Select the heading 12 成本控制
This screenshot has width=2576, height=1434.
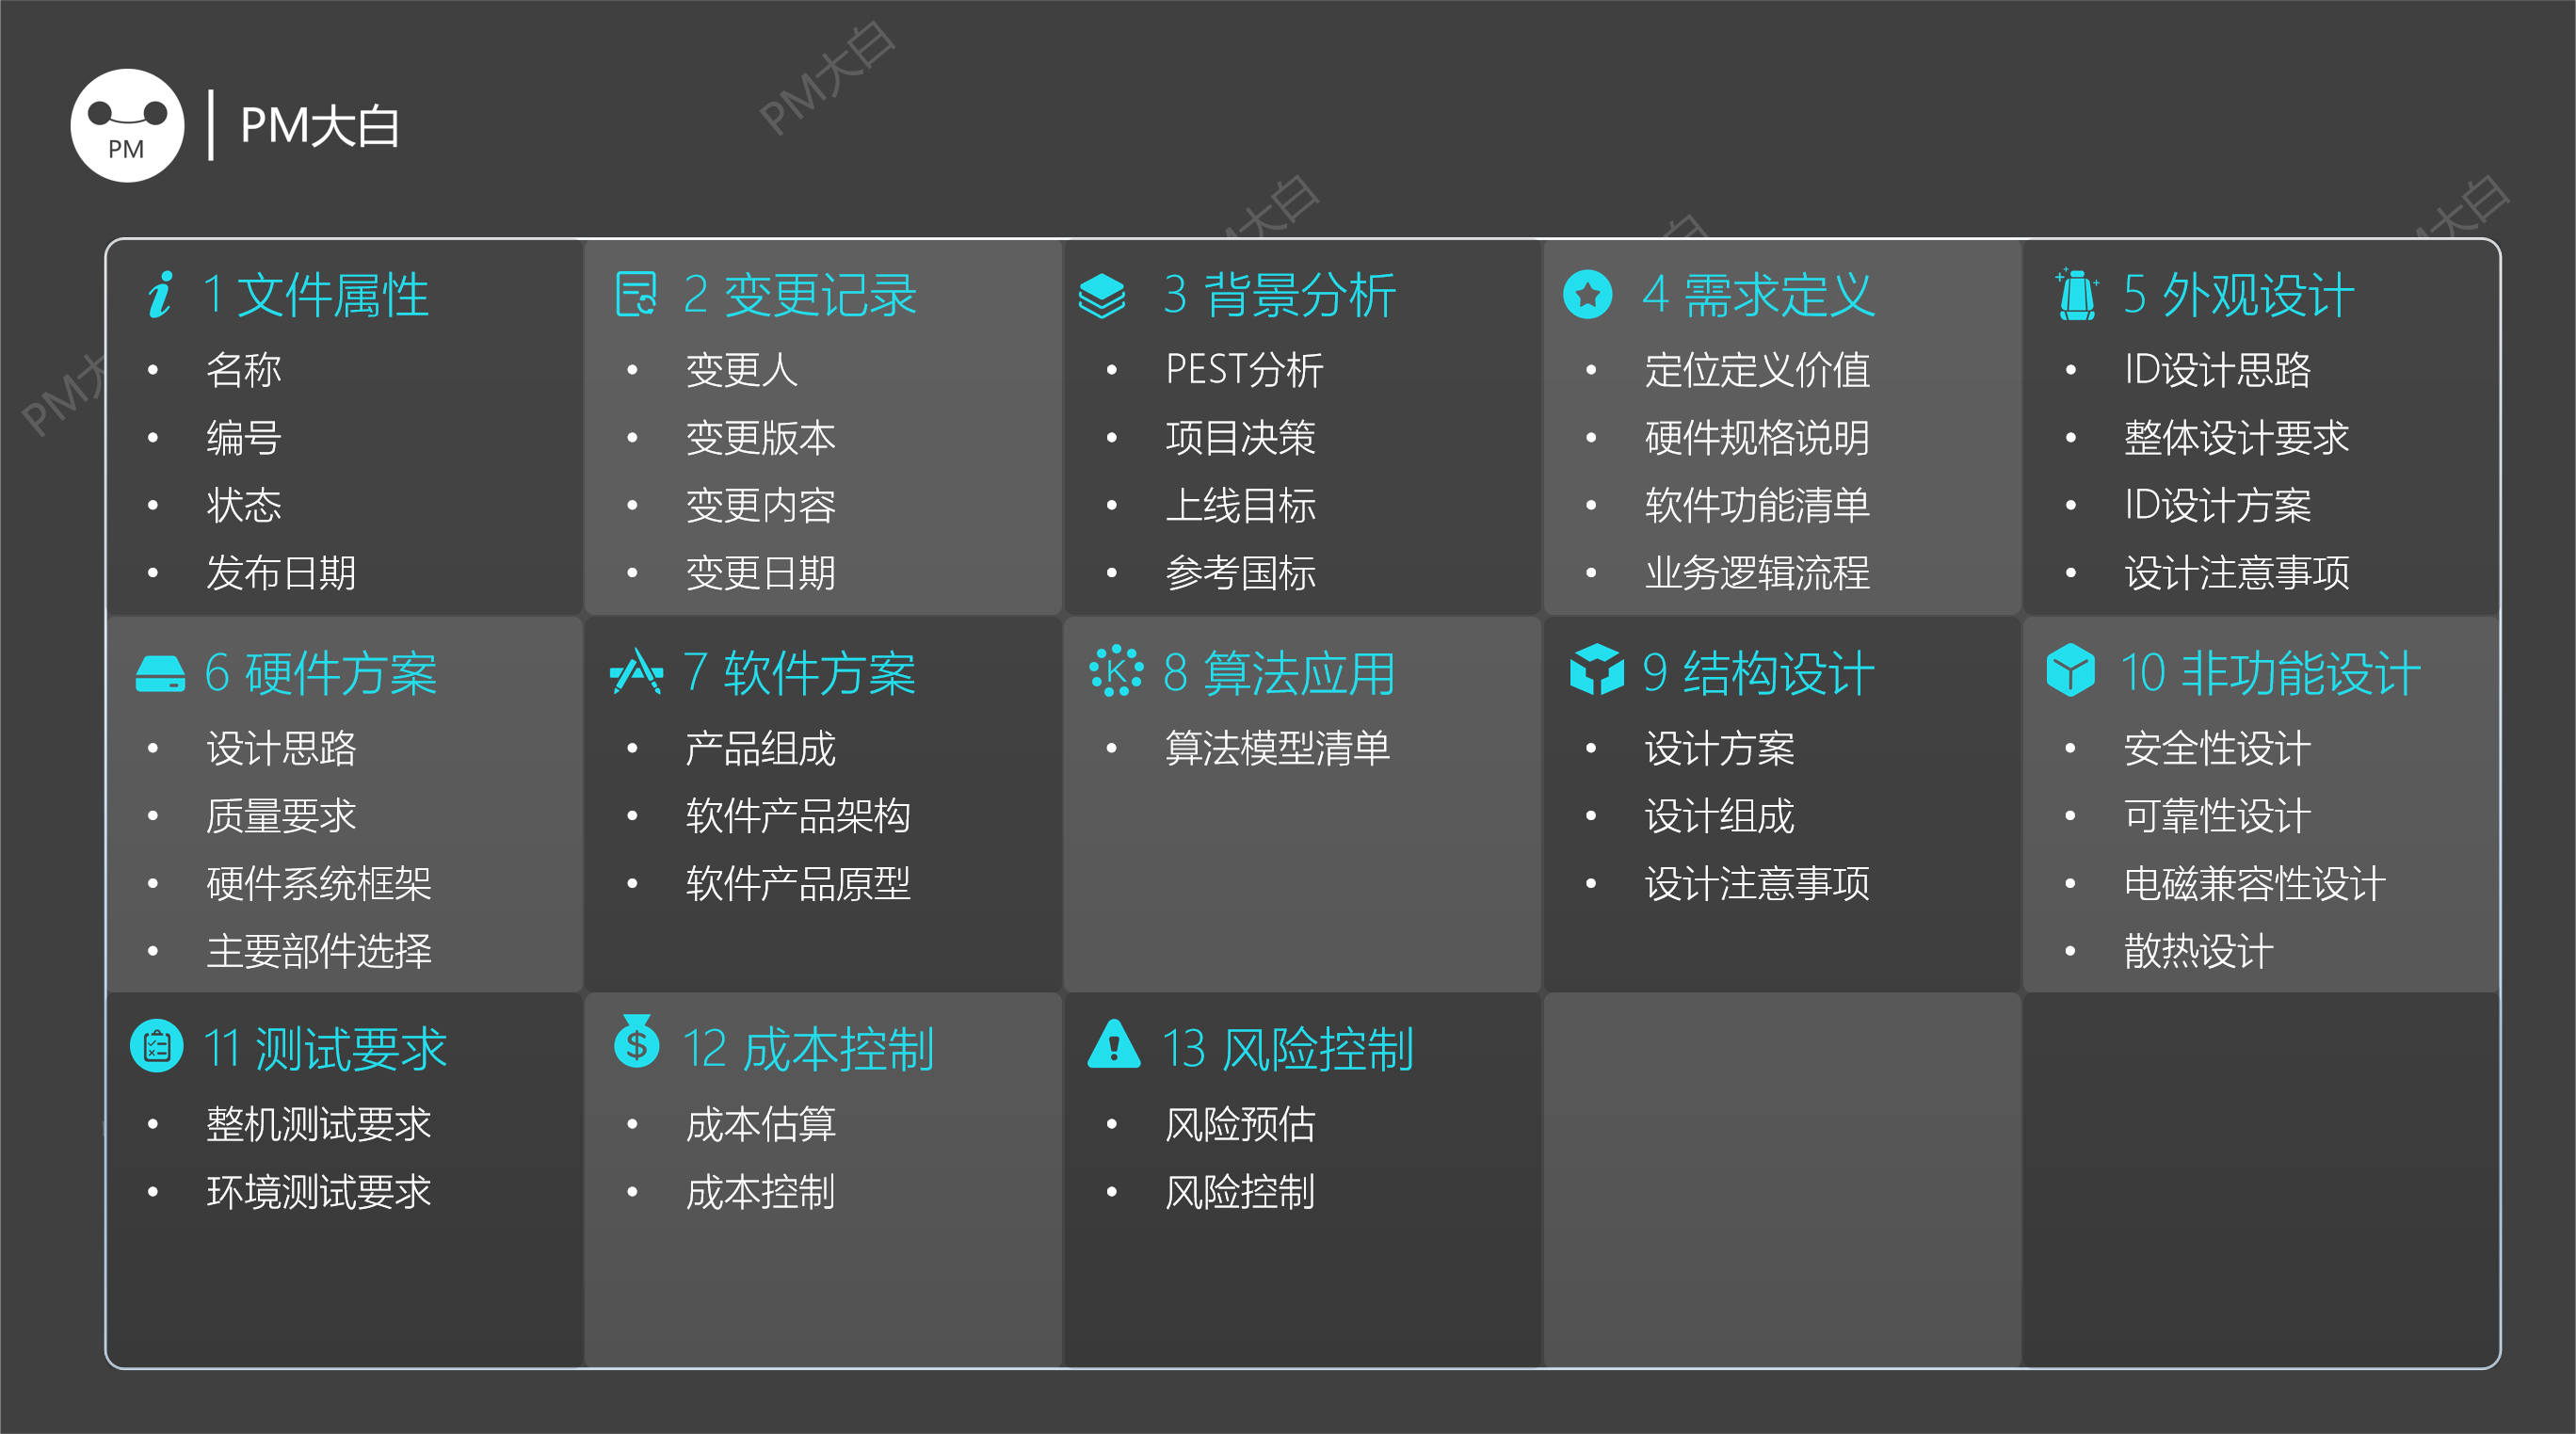pyautogui.click(x=808, y=1049)
